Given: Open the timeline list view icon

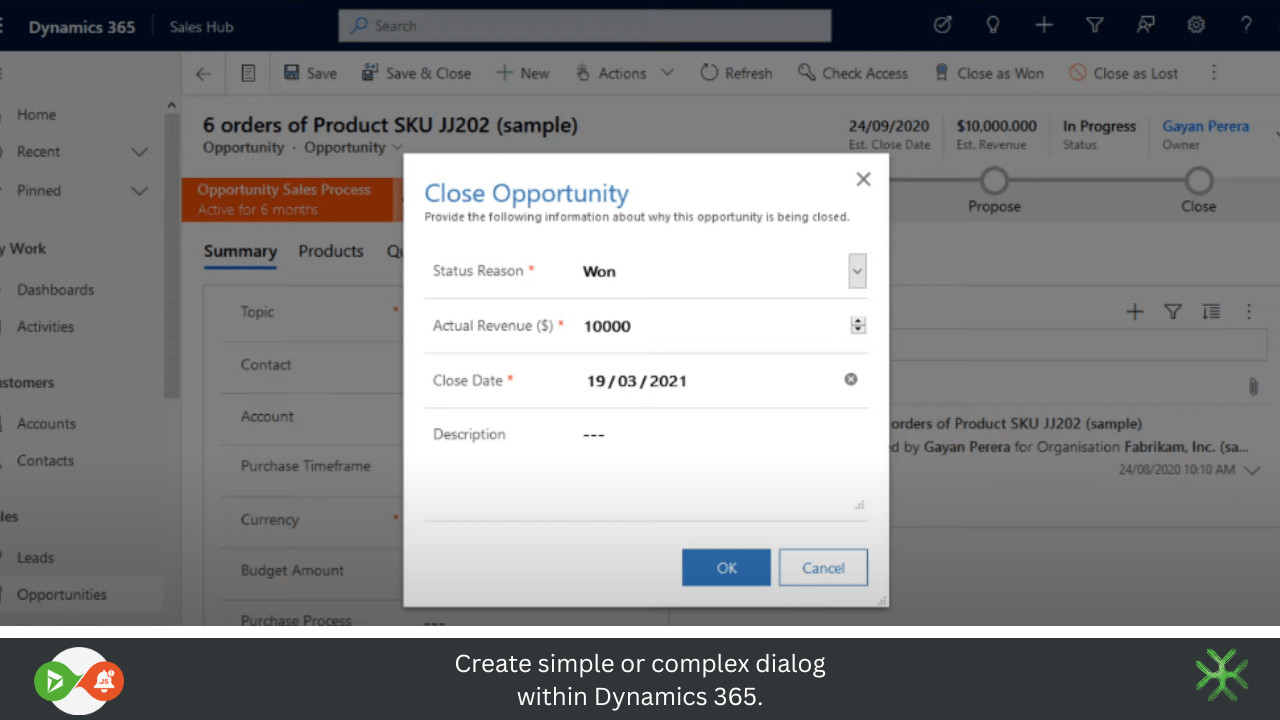Looking at the screenshot, I should click(1211, 312).
